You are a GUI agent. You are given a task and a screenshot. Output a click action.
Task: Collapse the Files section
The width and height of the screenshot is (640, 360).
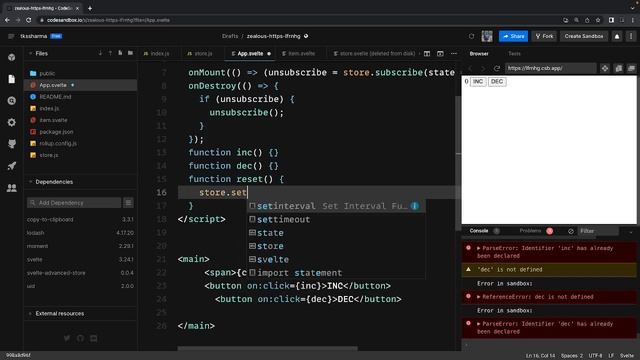(30, 53)
